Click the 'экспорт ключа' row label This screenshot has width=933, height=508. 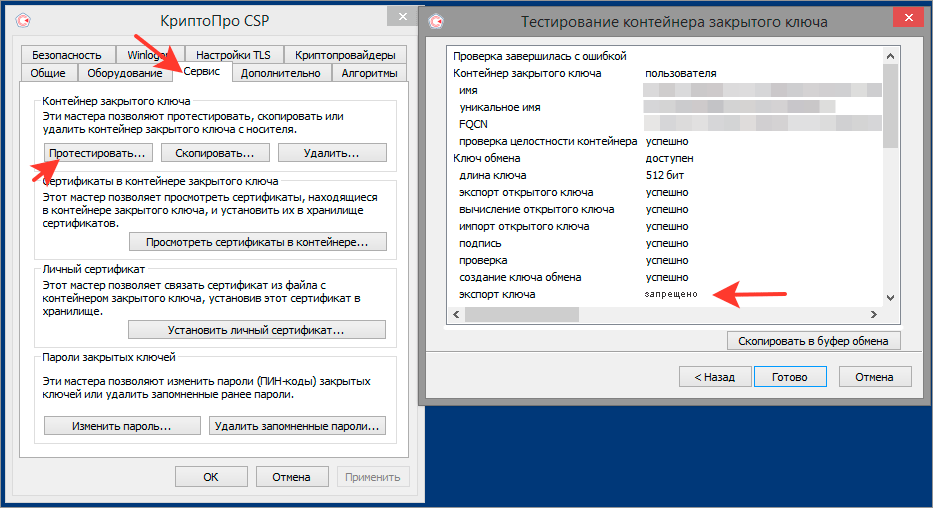(497, 294)
